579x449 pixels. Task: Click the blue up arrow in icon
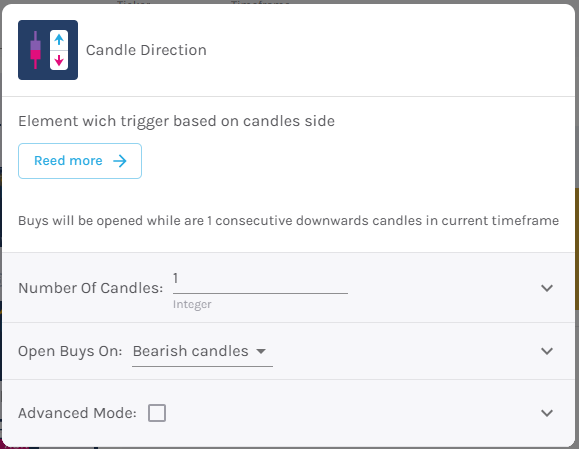(x=59, y=39)
